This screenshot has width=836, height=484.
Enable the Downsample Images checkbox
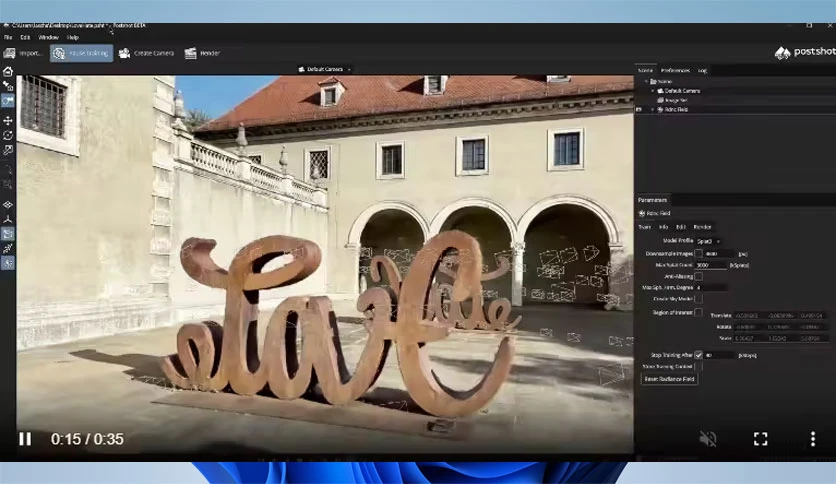click(698, 254)
